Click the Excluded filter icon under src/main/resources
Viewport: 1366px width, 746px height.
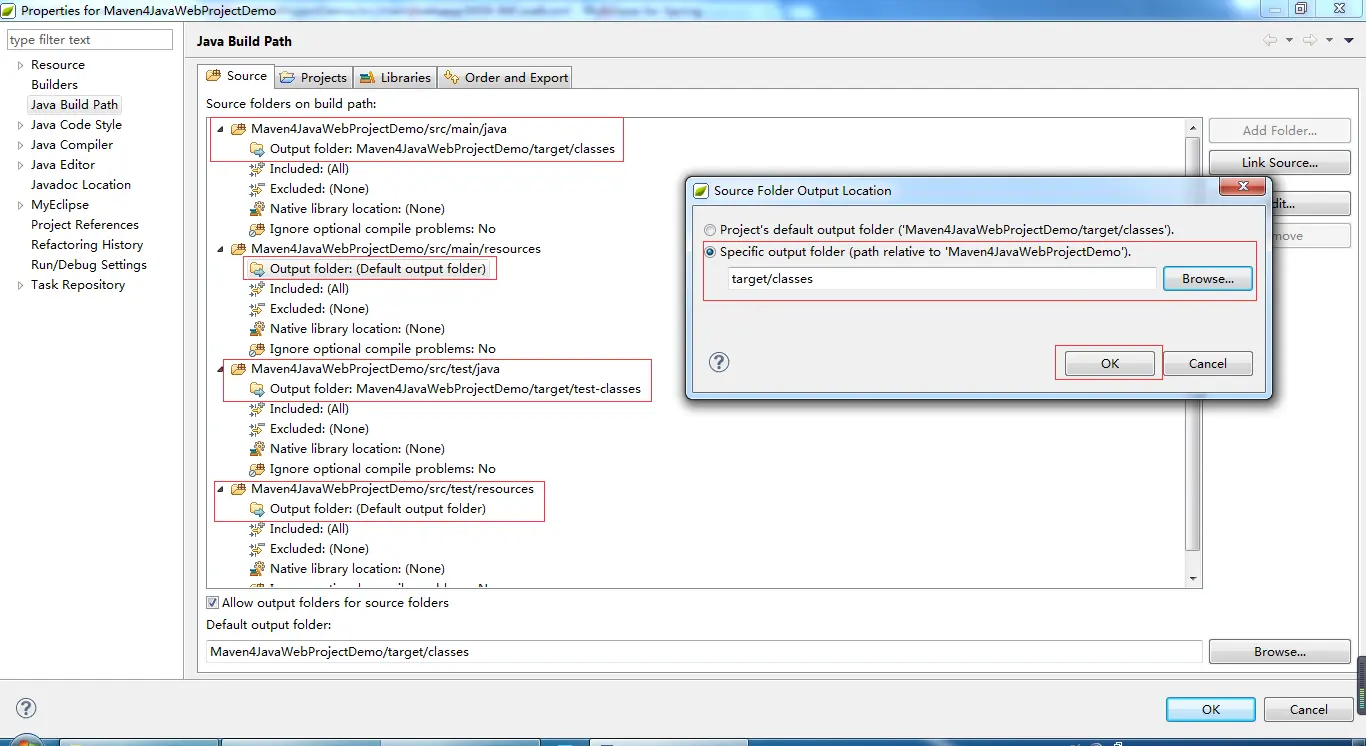pos(257,309)
